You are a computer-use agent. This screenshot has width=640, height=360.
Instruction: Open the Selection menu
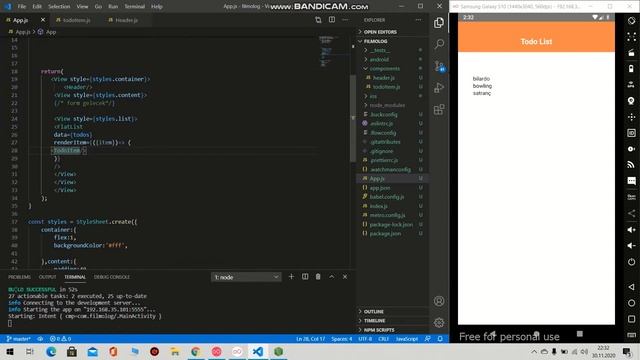(x=59, y=7)
